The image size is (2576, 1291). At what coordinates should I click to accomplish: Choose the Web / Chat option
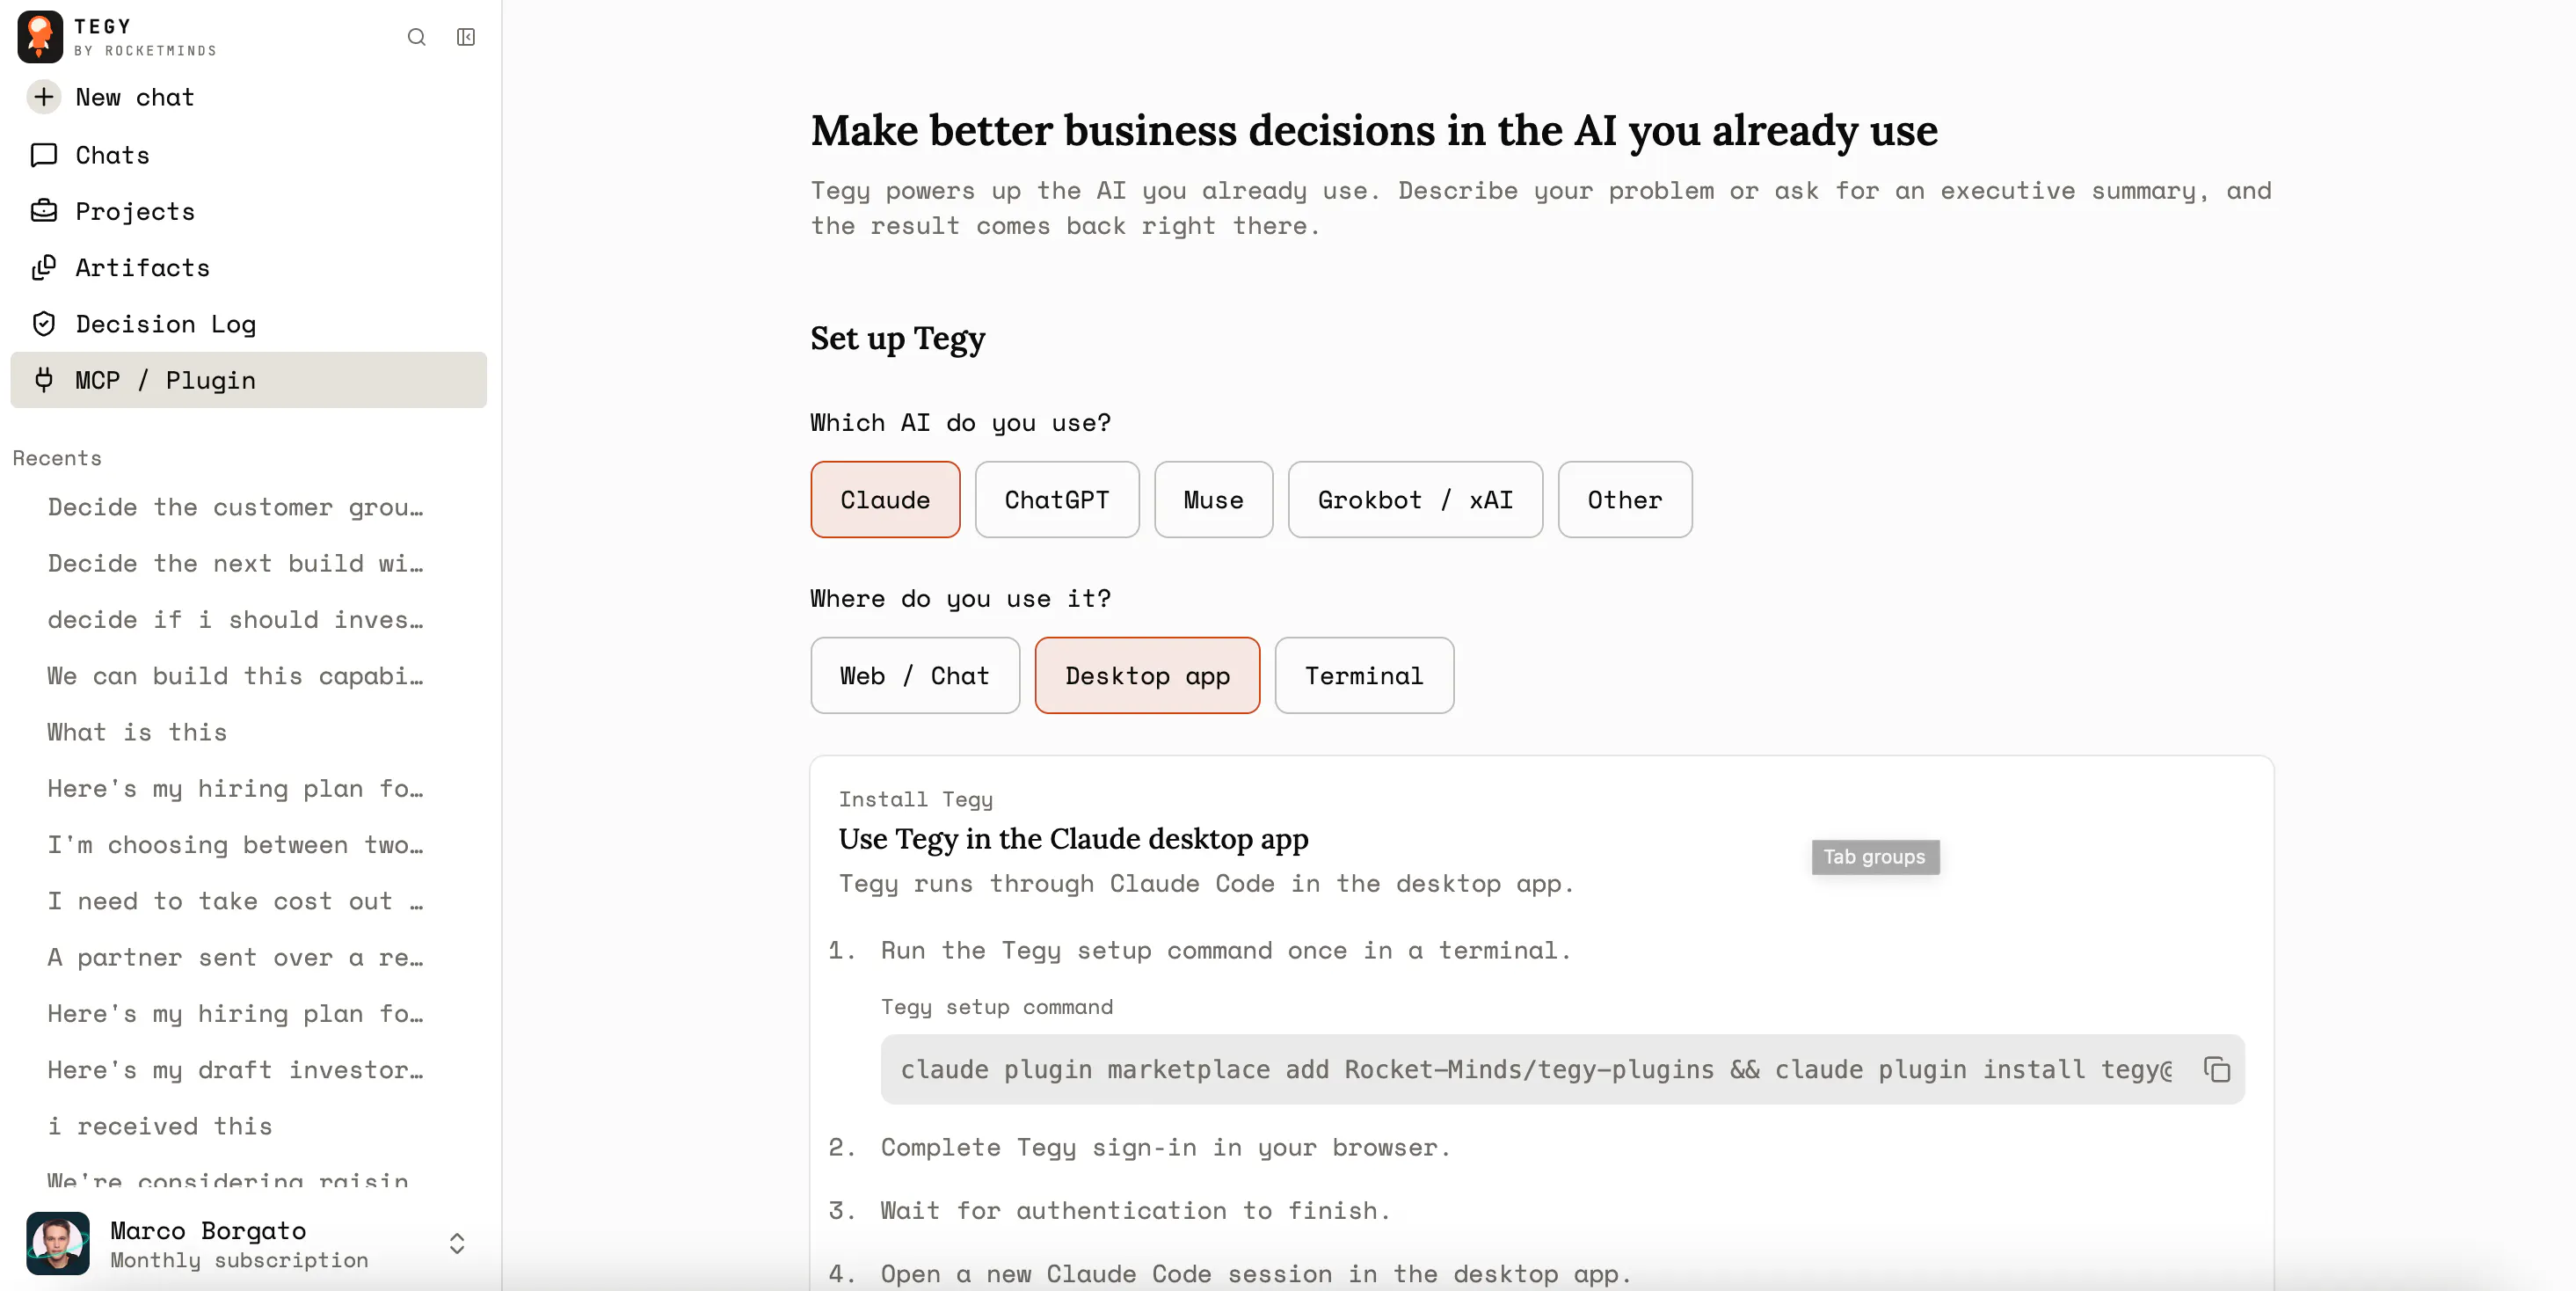pos(915,675)
